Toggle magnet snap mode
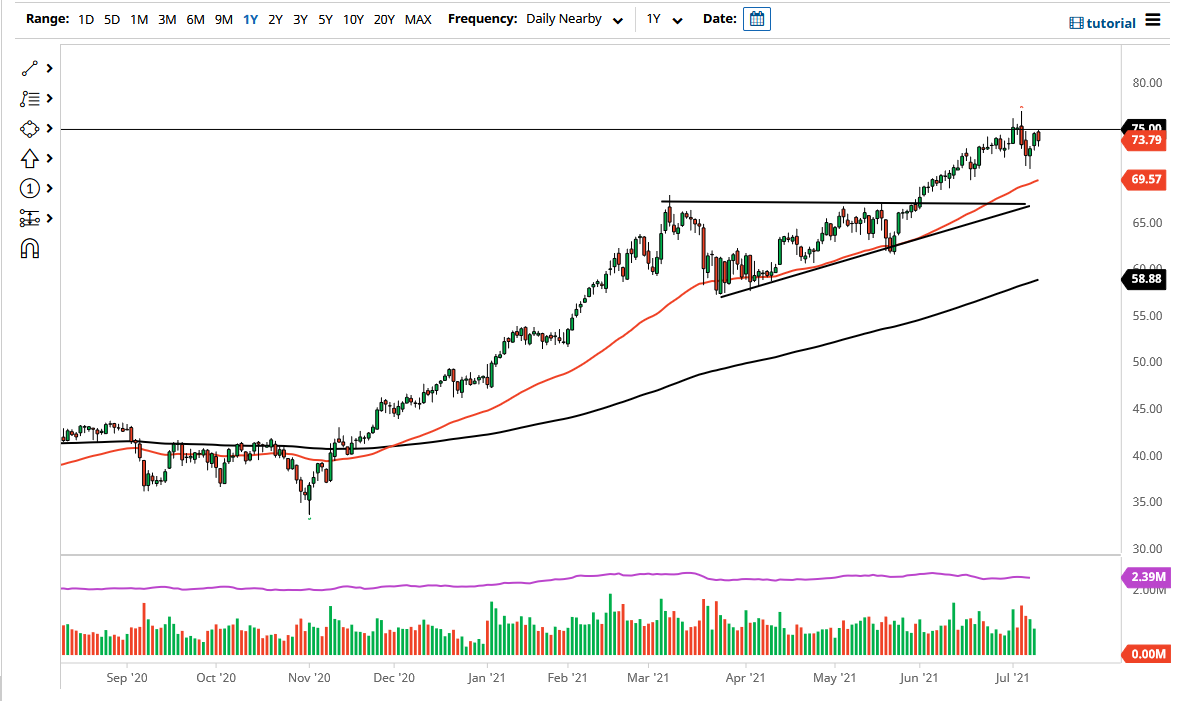 pos(30,247)
